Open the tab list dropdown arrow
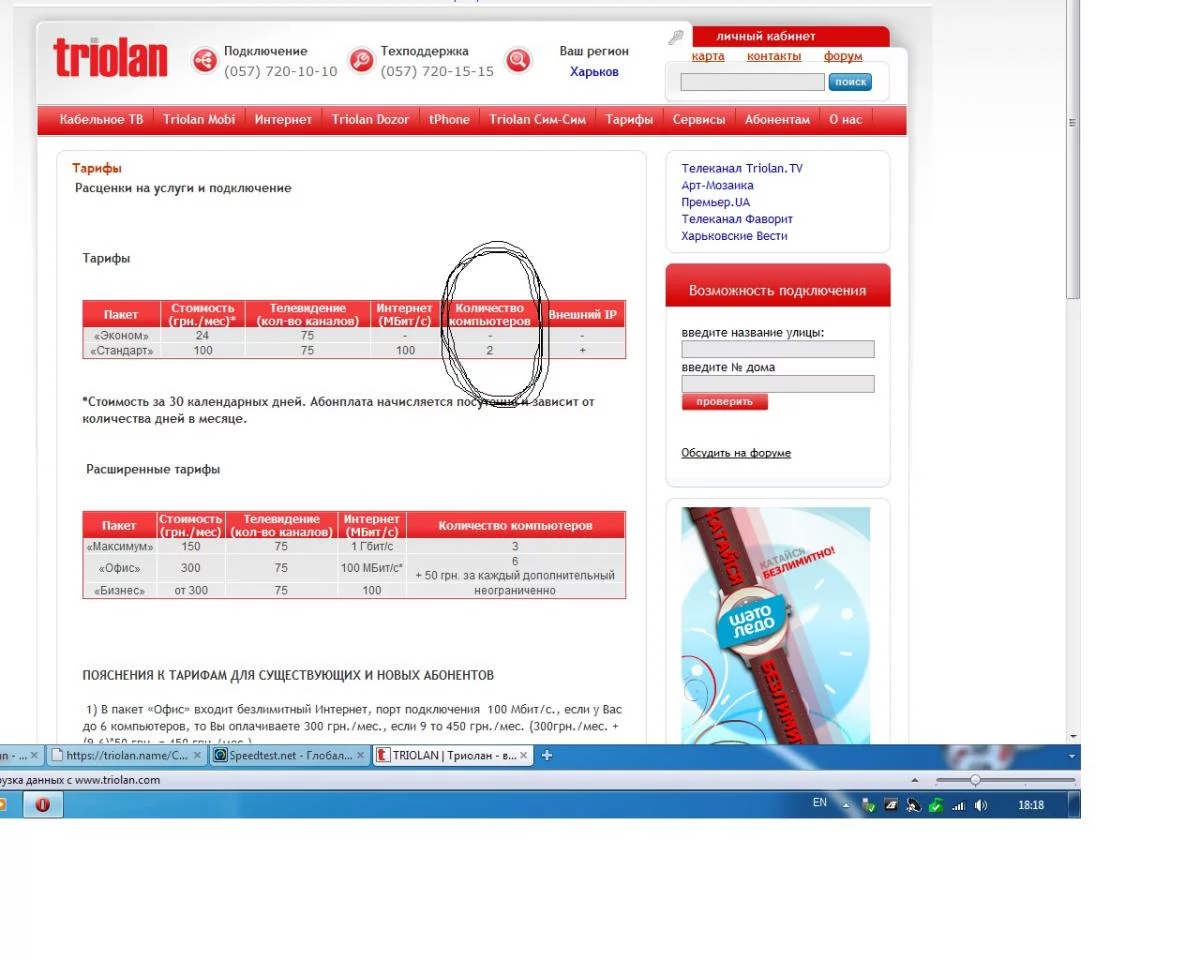The image size is (1200, 960). [1072, 756]
